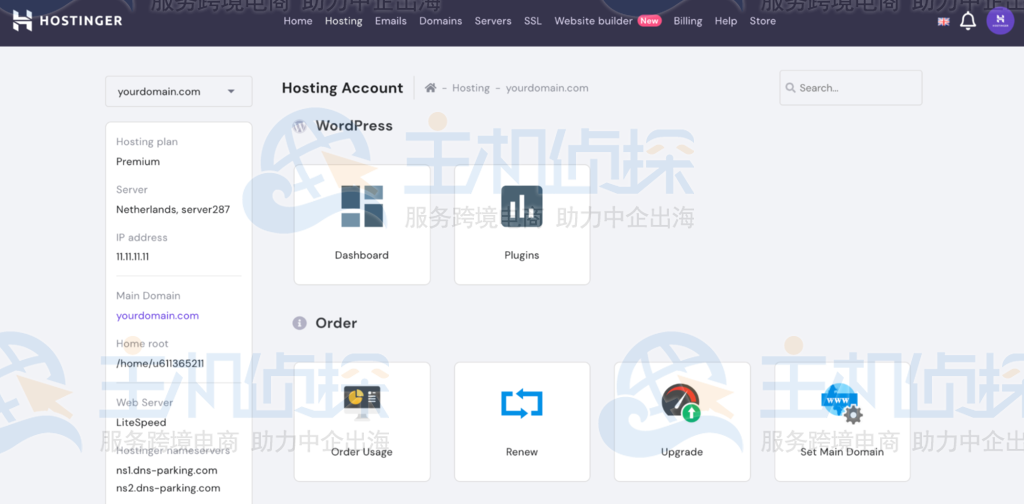Open the language flag selector
The image size is (1024, 504).
coord(943,21)
